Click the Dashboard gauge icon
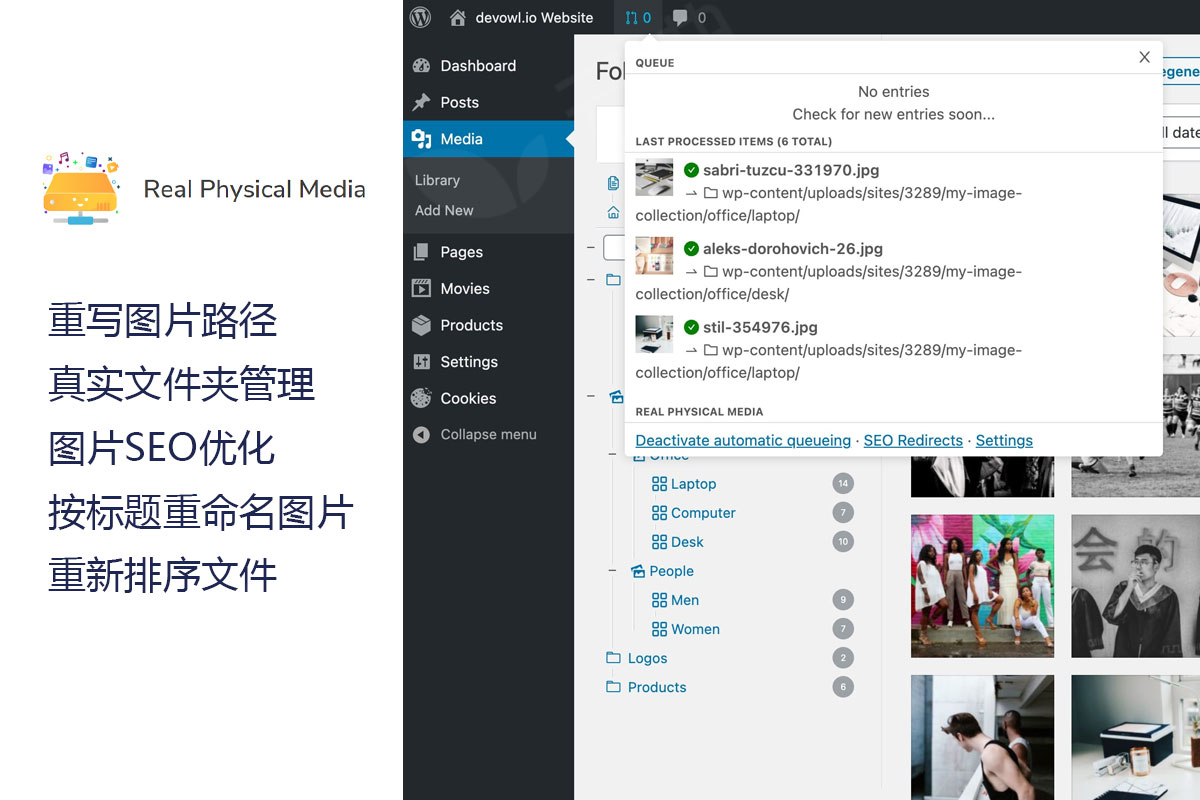Image resolution: width=1200 pixels, height=800 pixels. coord(421,66)
